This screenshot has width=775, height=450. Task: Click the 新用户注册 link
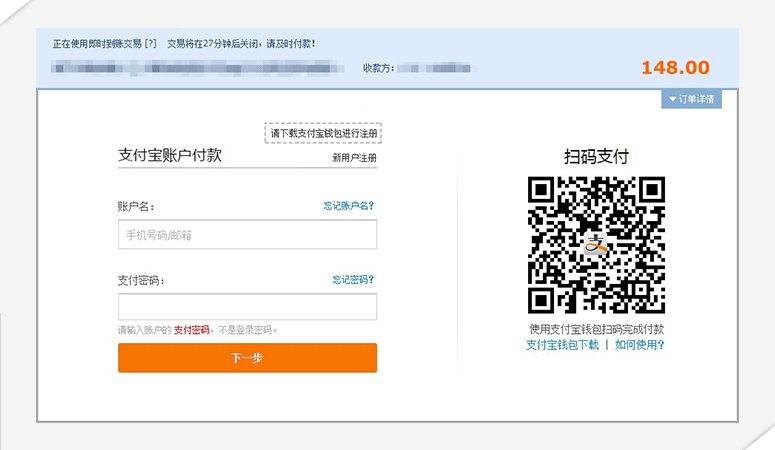click(x=354, y=158)
